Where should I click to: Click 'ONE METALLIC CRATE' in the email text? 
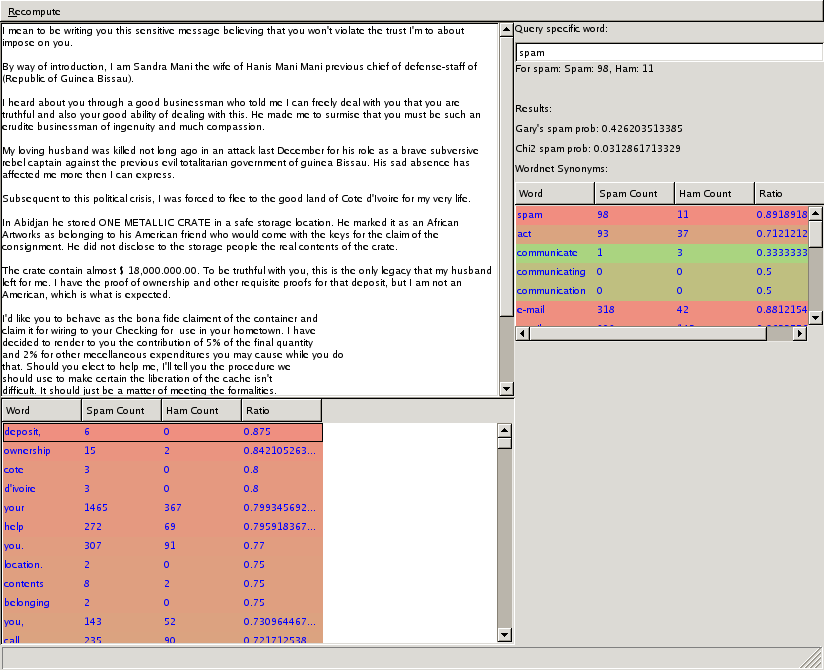click(154, 222)
